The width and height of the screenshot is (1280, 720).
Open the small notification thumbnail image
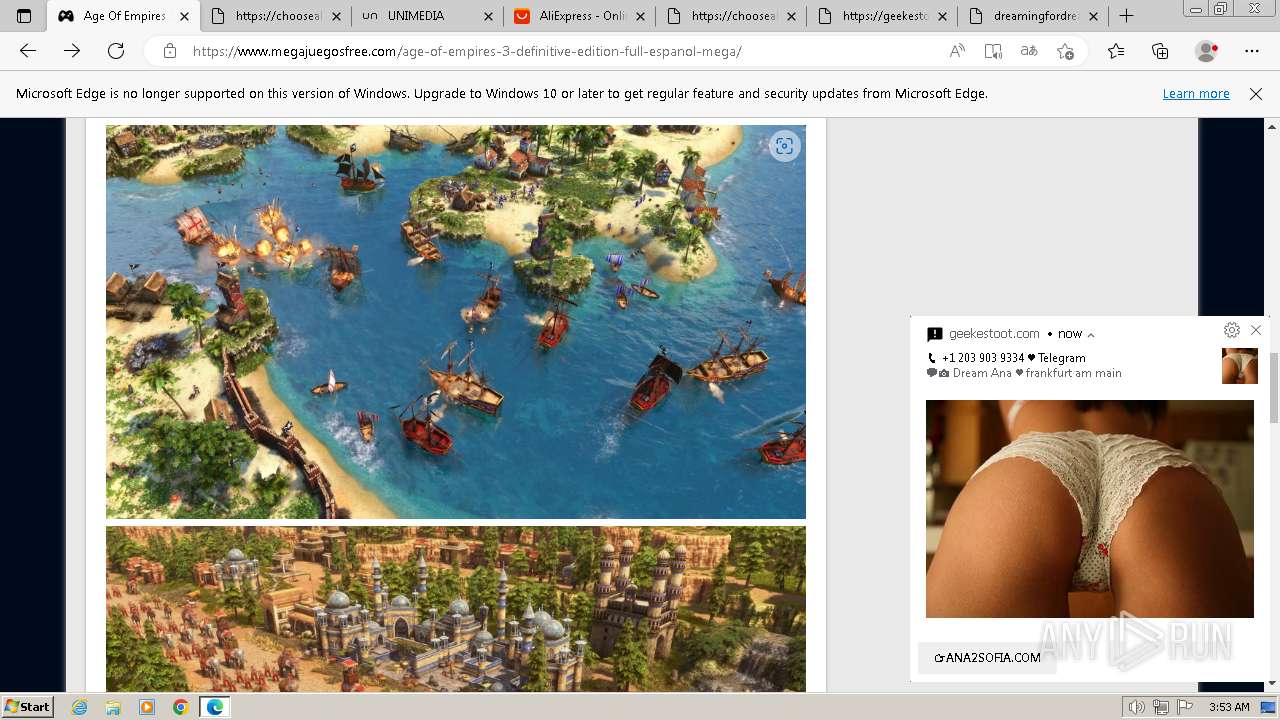pyautogui.click(x=1240, y=366)
